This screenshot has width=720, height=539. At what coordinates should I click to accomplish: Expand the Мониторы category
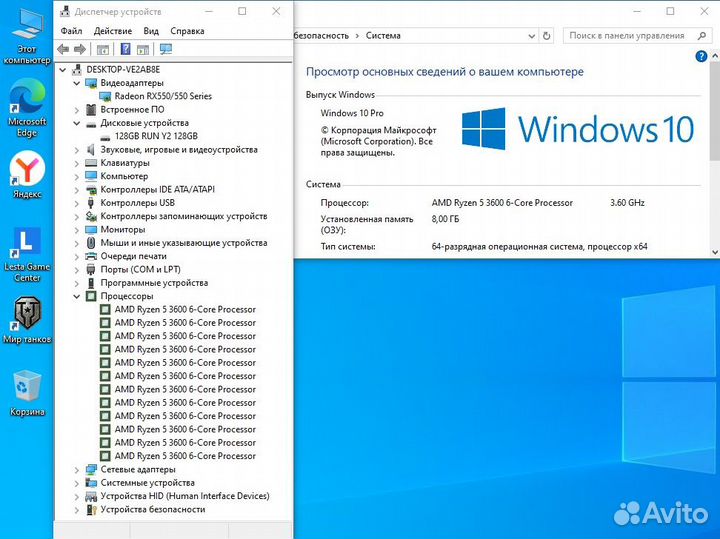click(x=77, y=230)
